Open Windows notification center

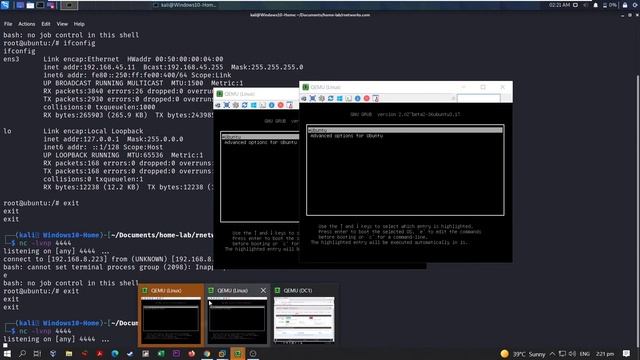tap(627, 354)
